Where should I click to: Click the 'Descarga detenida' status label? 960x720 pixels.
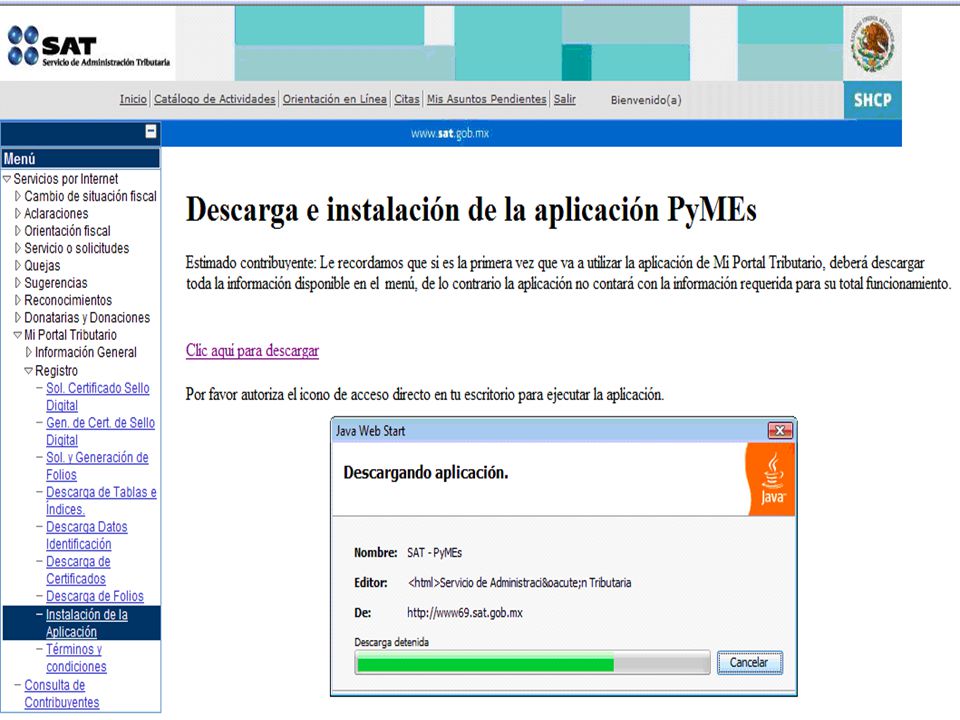click(x=391, y=642)
